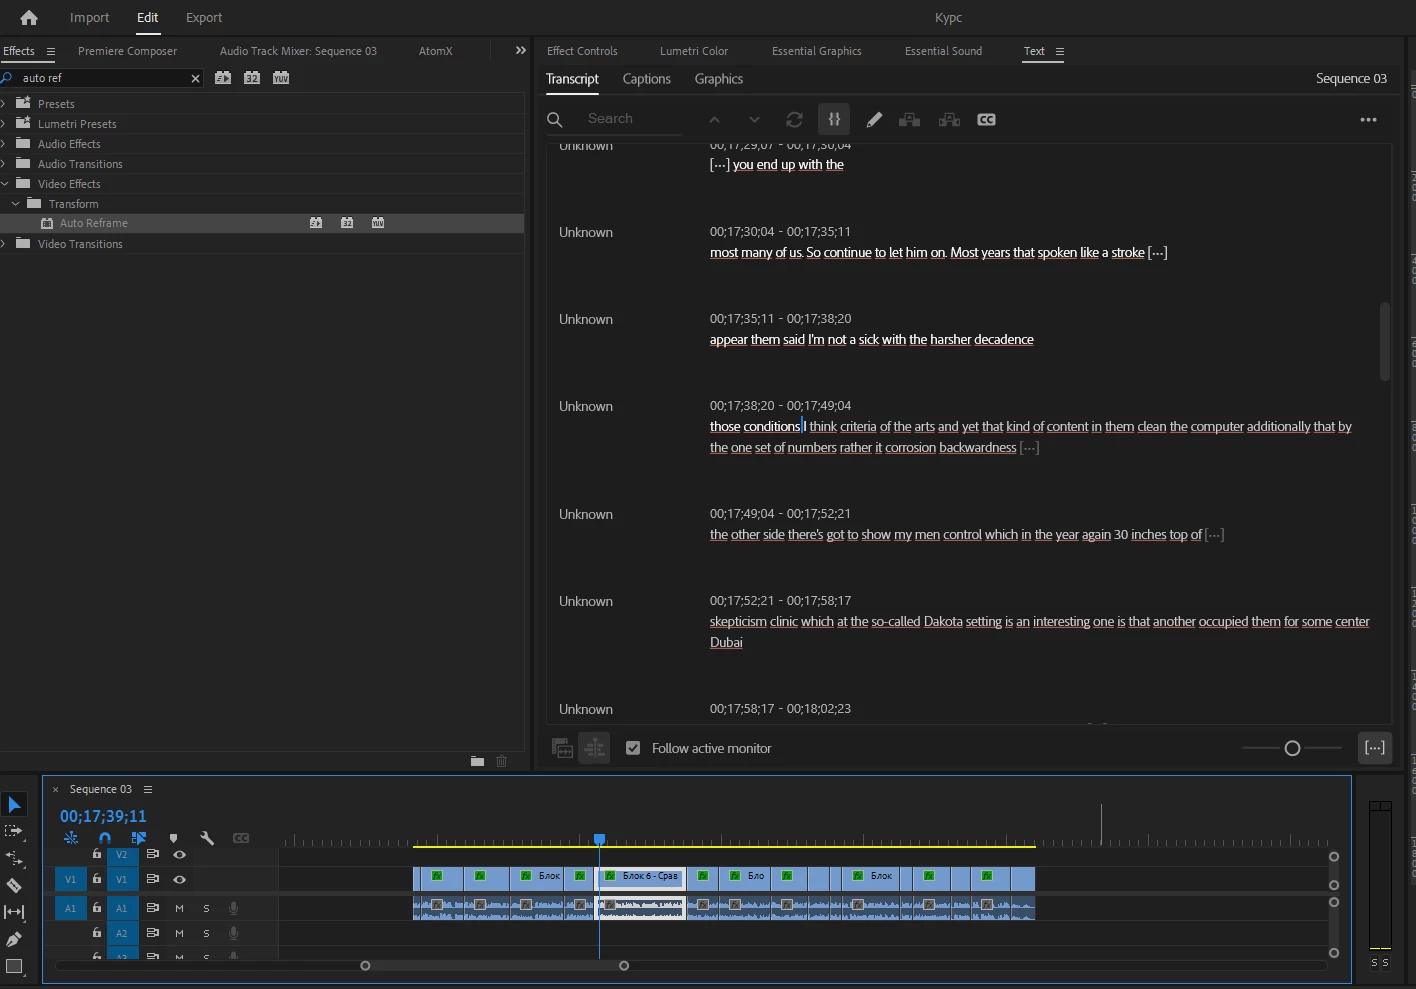The width and height of the screenshot is (1416, 989).
Task: Lock track V2 padlock
Action: (97, 854)
